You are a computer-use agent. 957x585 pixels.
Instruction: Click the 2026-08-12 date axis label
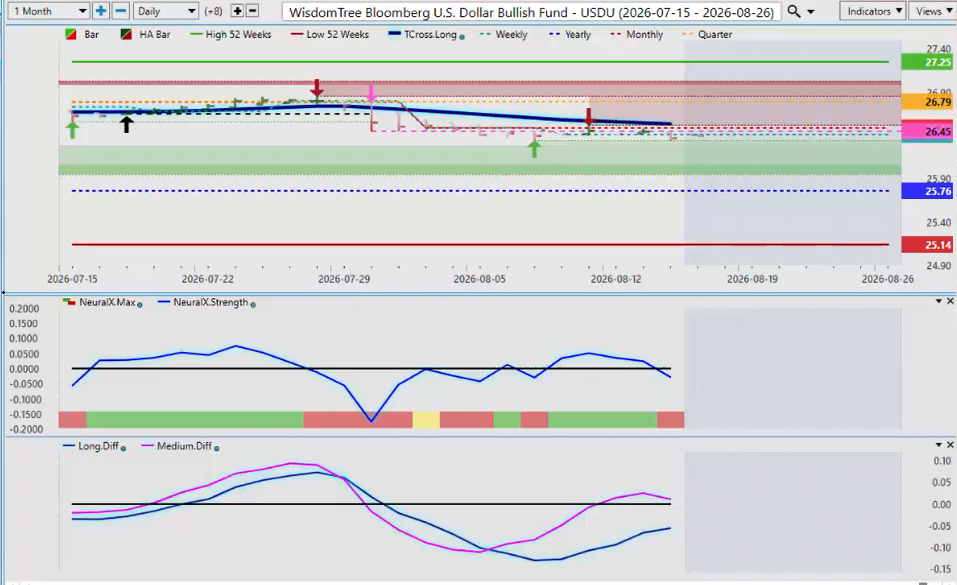(x=615, y=279)
